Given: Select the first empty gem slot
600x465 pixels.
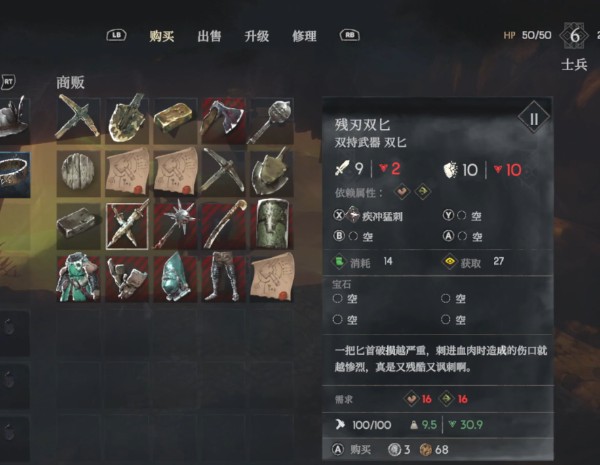Looking at the screenshot, I should click(x=345, y=298).
